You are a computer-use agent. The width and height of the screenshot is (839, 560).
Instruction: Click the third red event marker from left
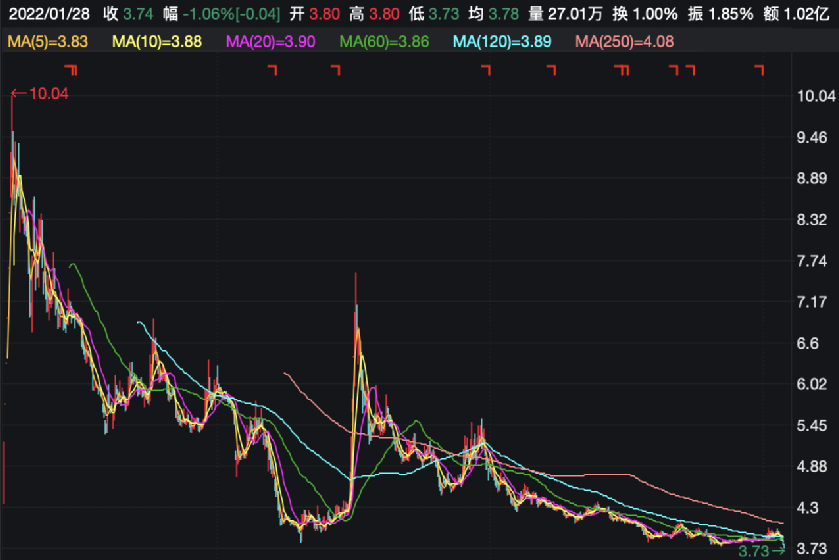click(x=335, y=70)
